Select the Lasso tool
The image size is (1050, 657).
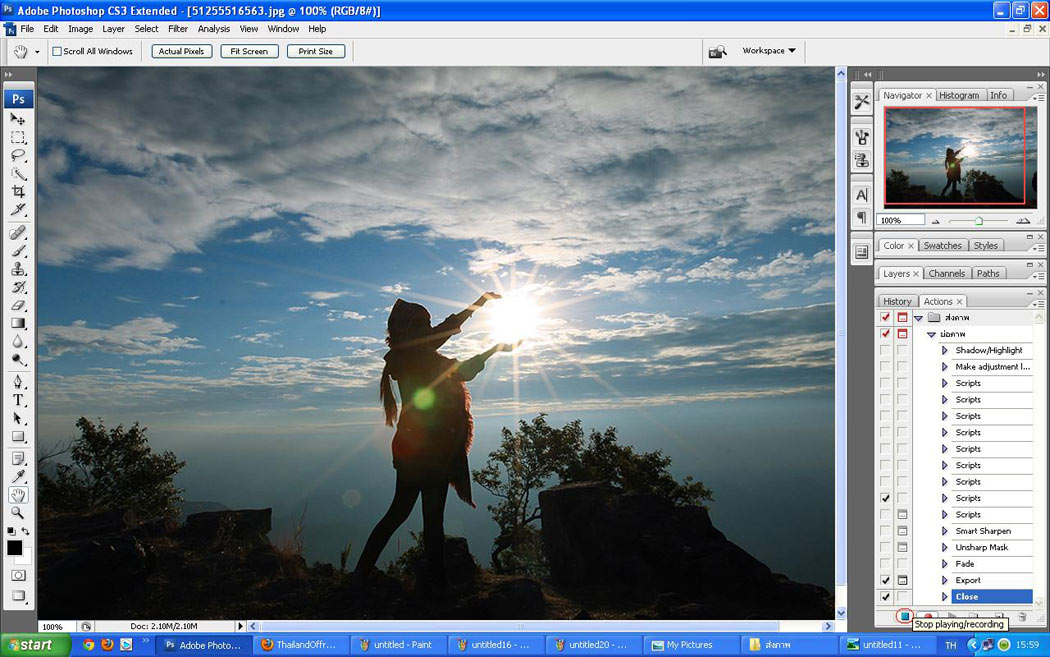point(18,155)
